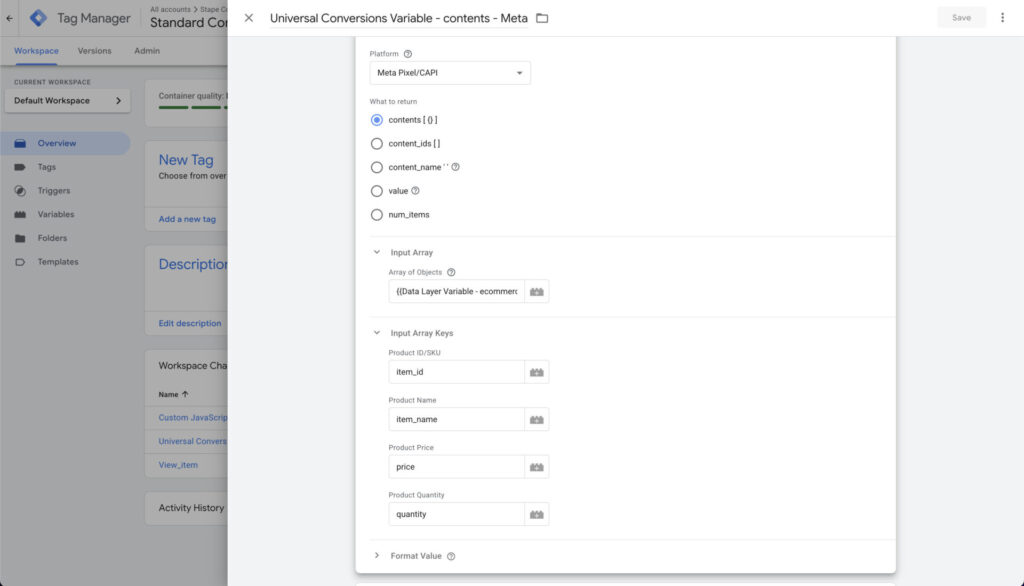Click the Add a new tag link
1024x586 pixels.
187,219
